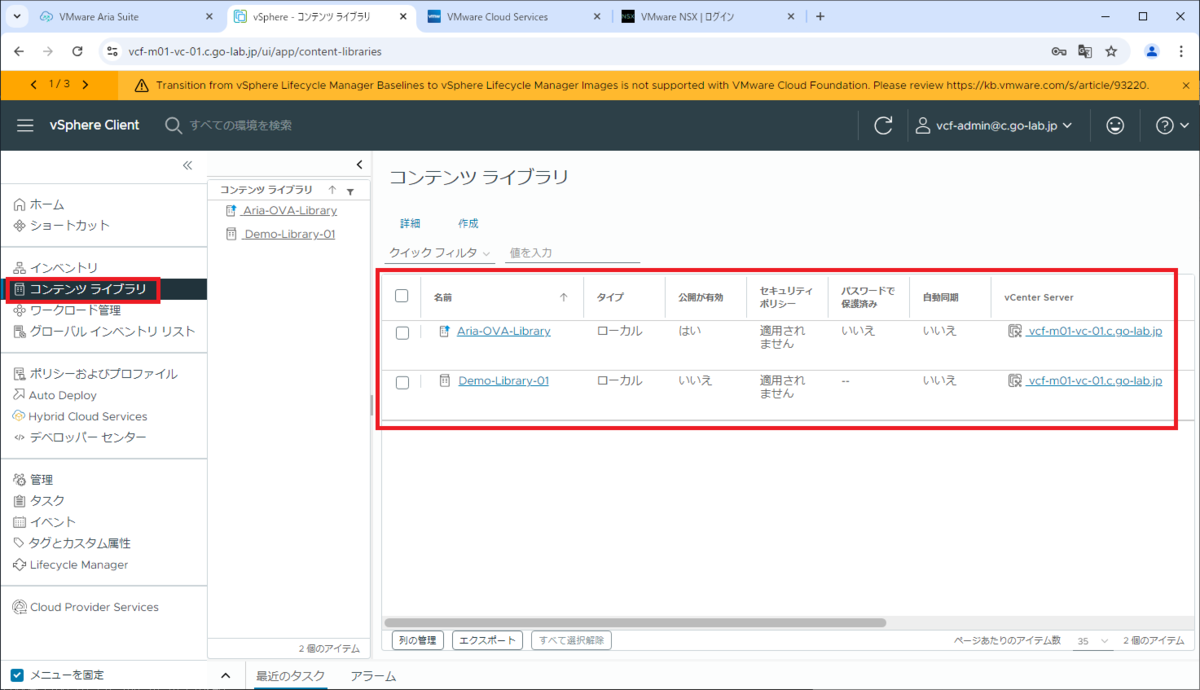Click 作成 to create a library
This screenshot has height=690, width=1200.
468,224
